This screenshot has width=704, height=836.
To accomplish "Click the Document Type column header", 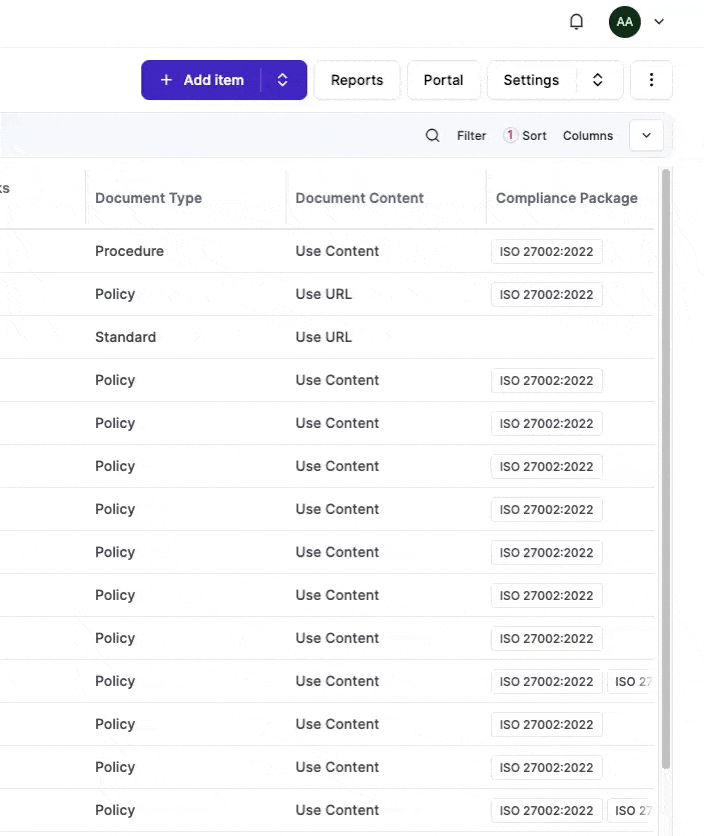I will [x=148, y=198].
